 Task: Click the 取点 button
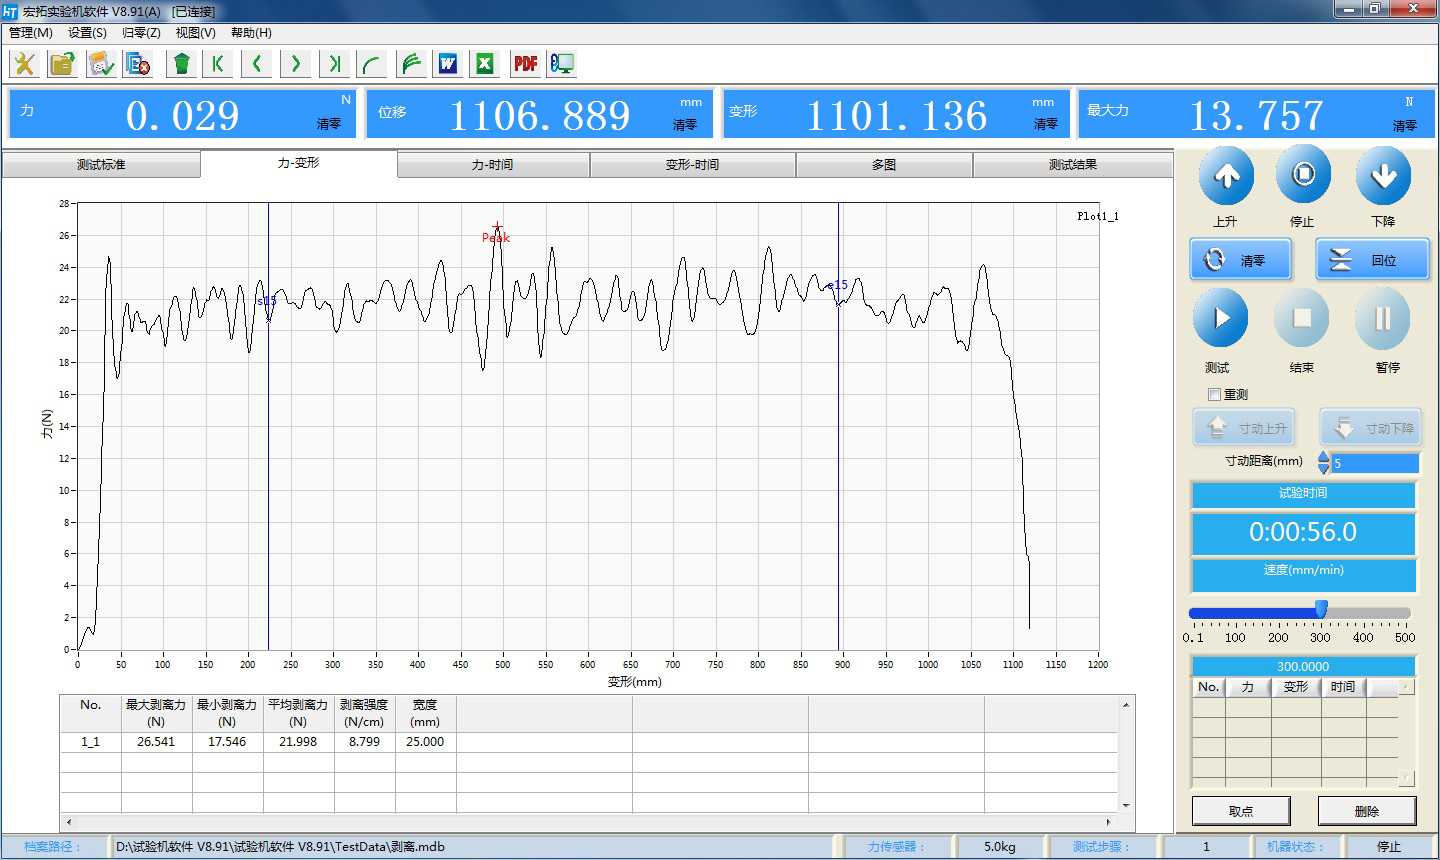[1240, 811]
